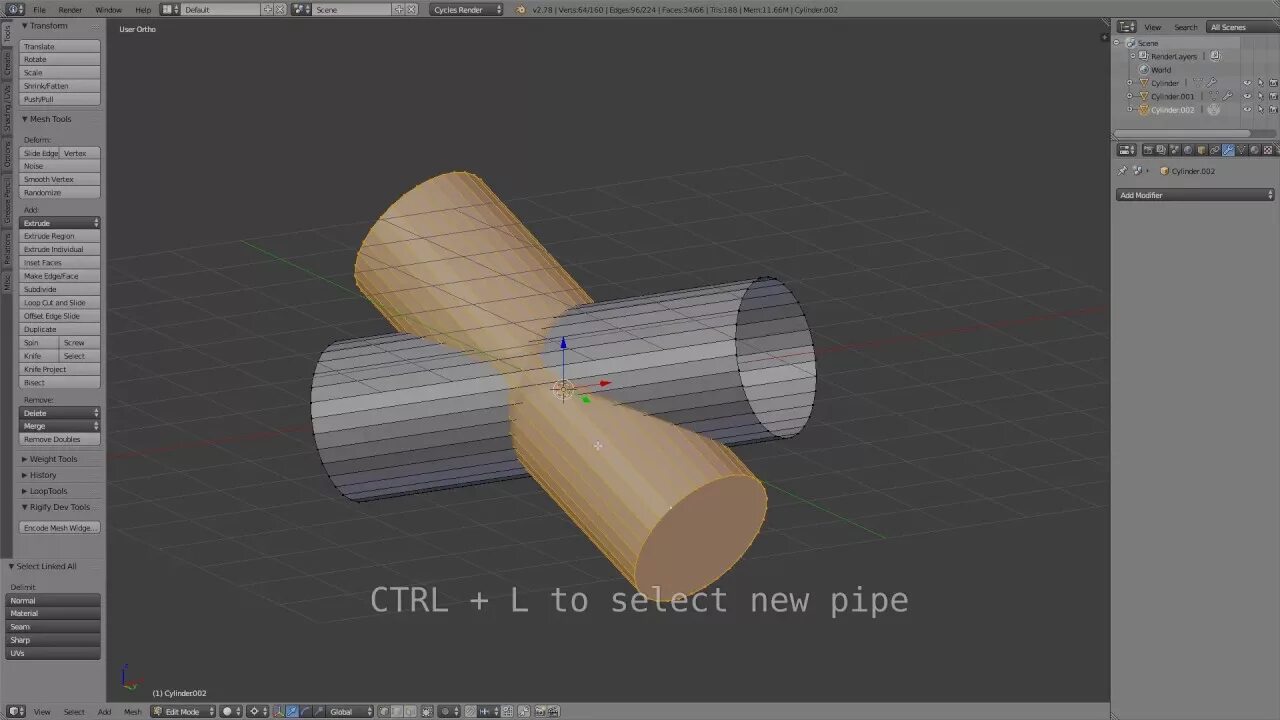Open the Extrude dropdown menu
The height and width of the screenshot is (720, 1280).
[60, 223]
